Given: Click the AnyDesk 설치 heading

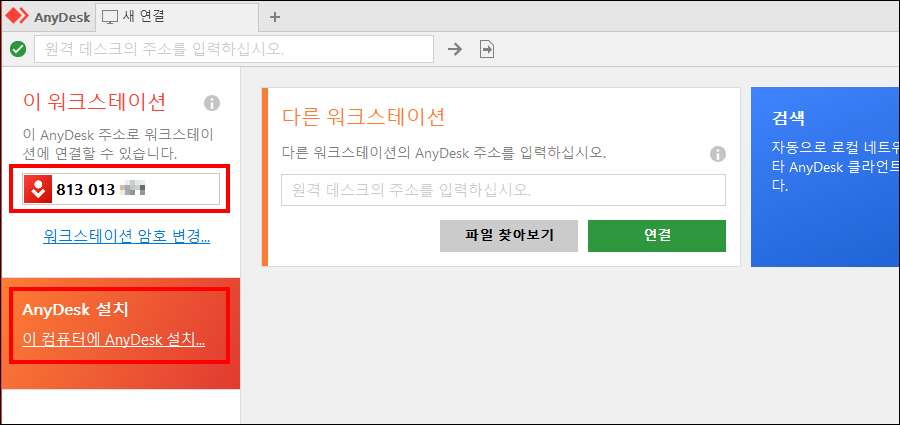Looking at the screenshot, I should [x=75, y=310].
